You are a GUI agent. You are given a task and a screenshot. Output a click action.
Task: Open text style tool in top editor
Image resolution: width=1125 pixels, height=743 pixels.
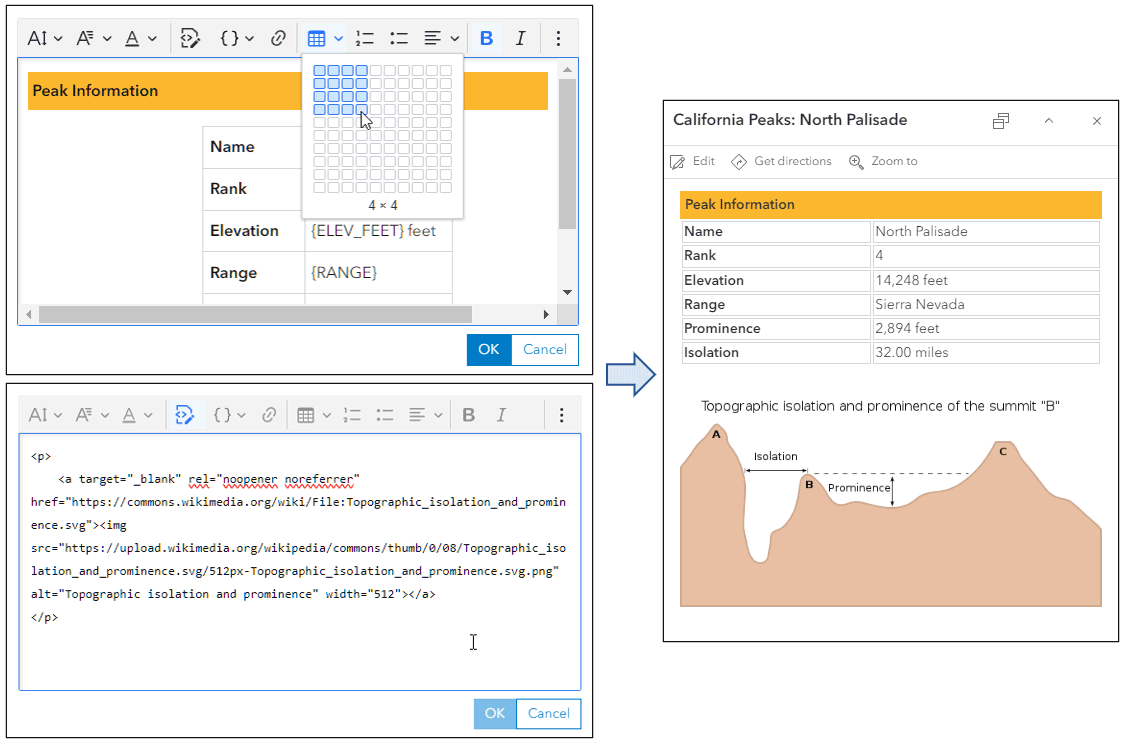click(85, 38)
